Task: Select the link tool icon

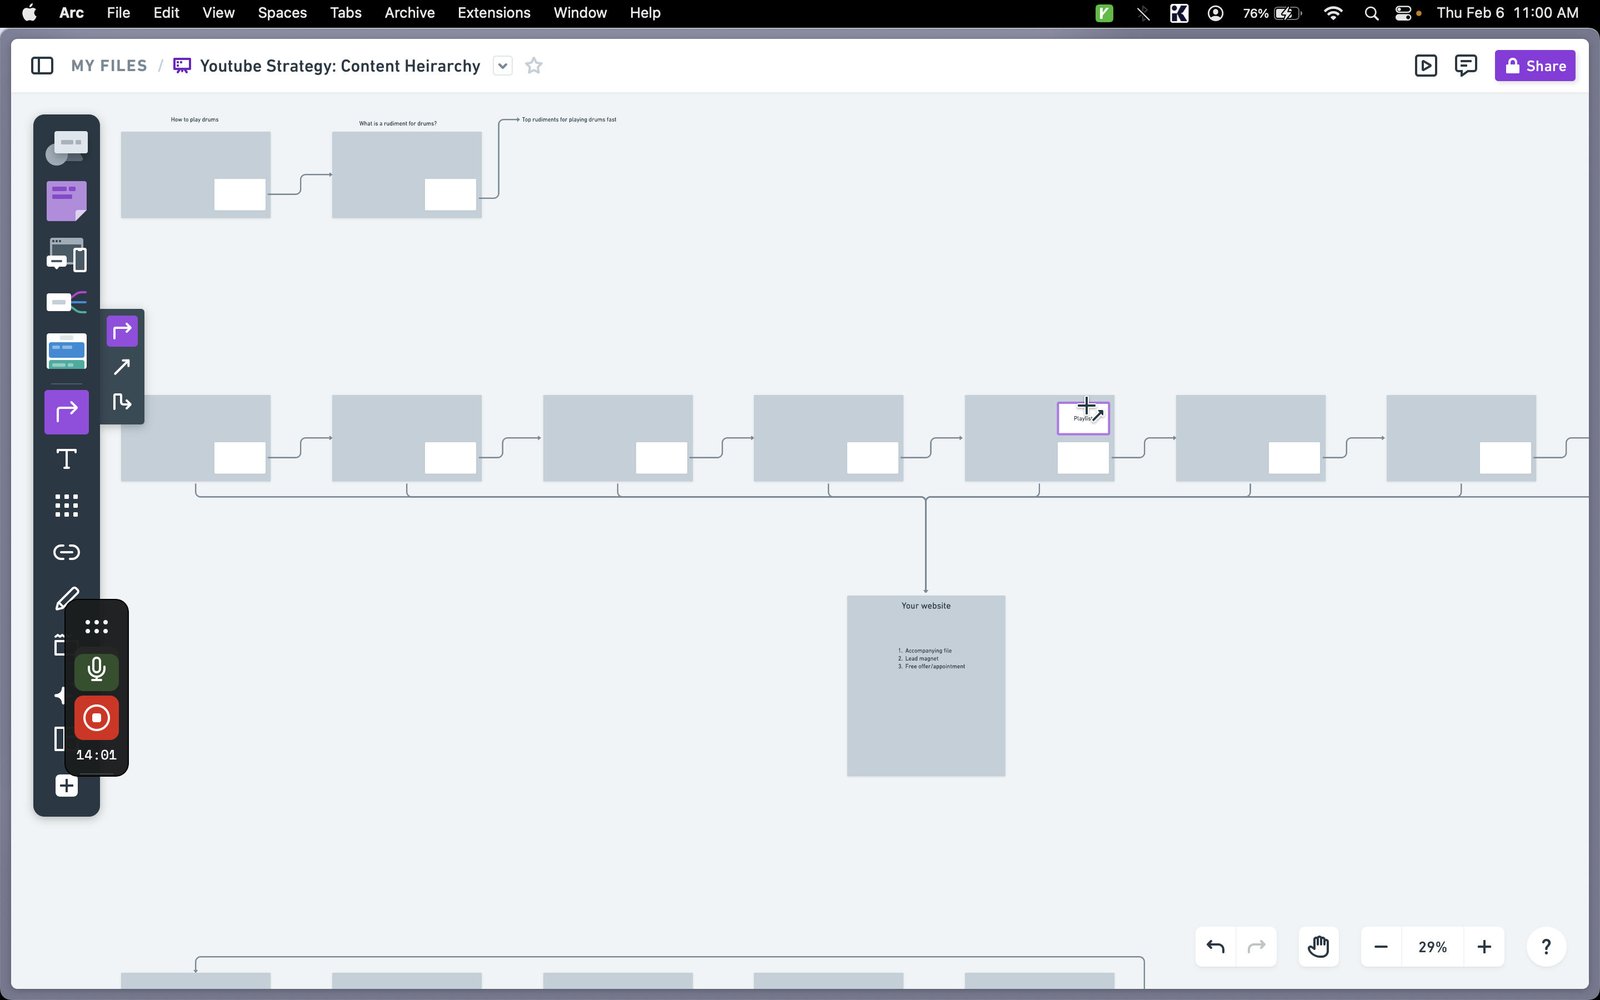Action: [66, 552]
